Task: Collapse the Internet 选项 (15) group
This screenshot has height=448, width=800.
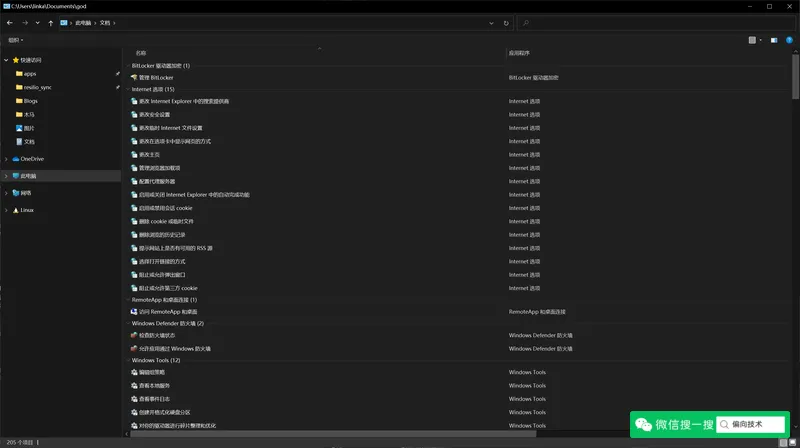Action: pos(128,89)
